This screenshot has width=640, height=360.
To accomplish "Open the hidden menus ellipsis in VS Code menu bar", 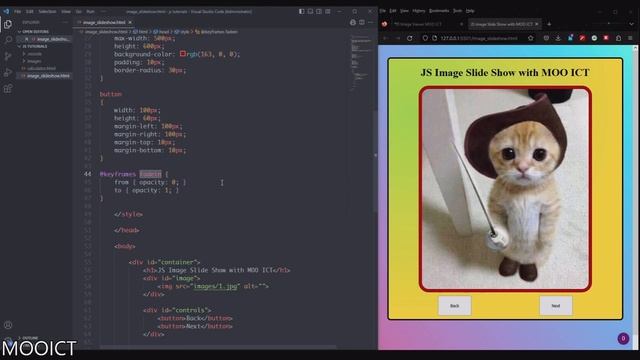I will pos(103,11).
